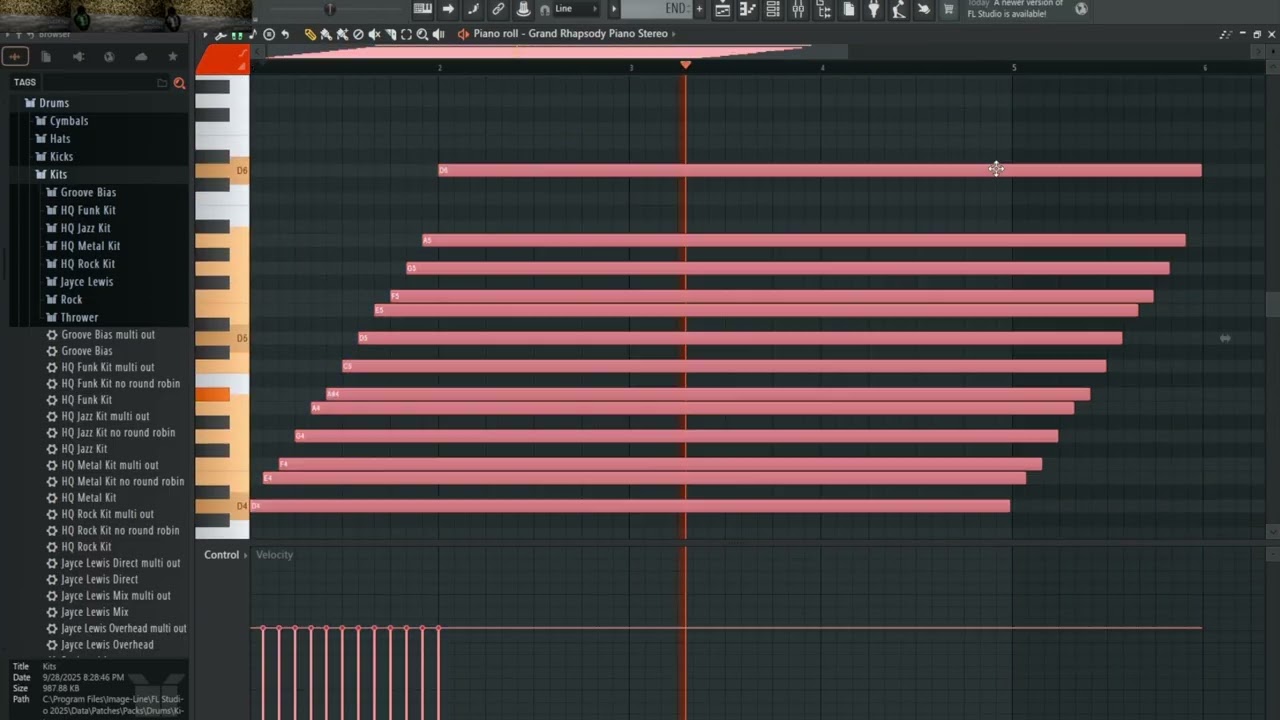Open the Mixer view icon
Screen dimensions: 1280x720
click(798, 9)
